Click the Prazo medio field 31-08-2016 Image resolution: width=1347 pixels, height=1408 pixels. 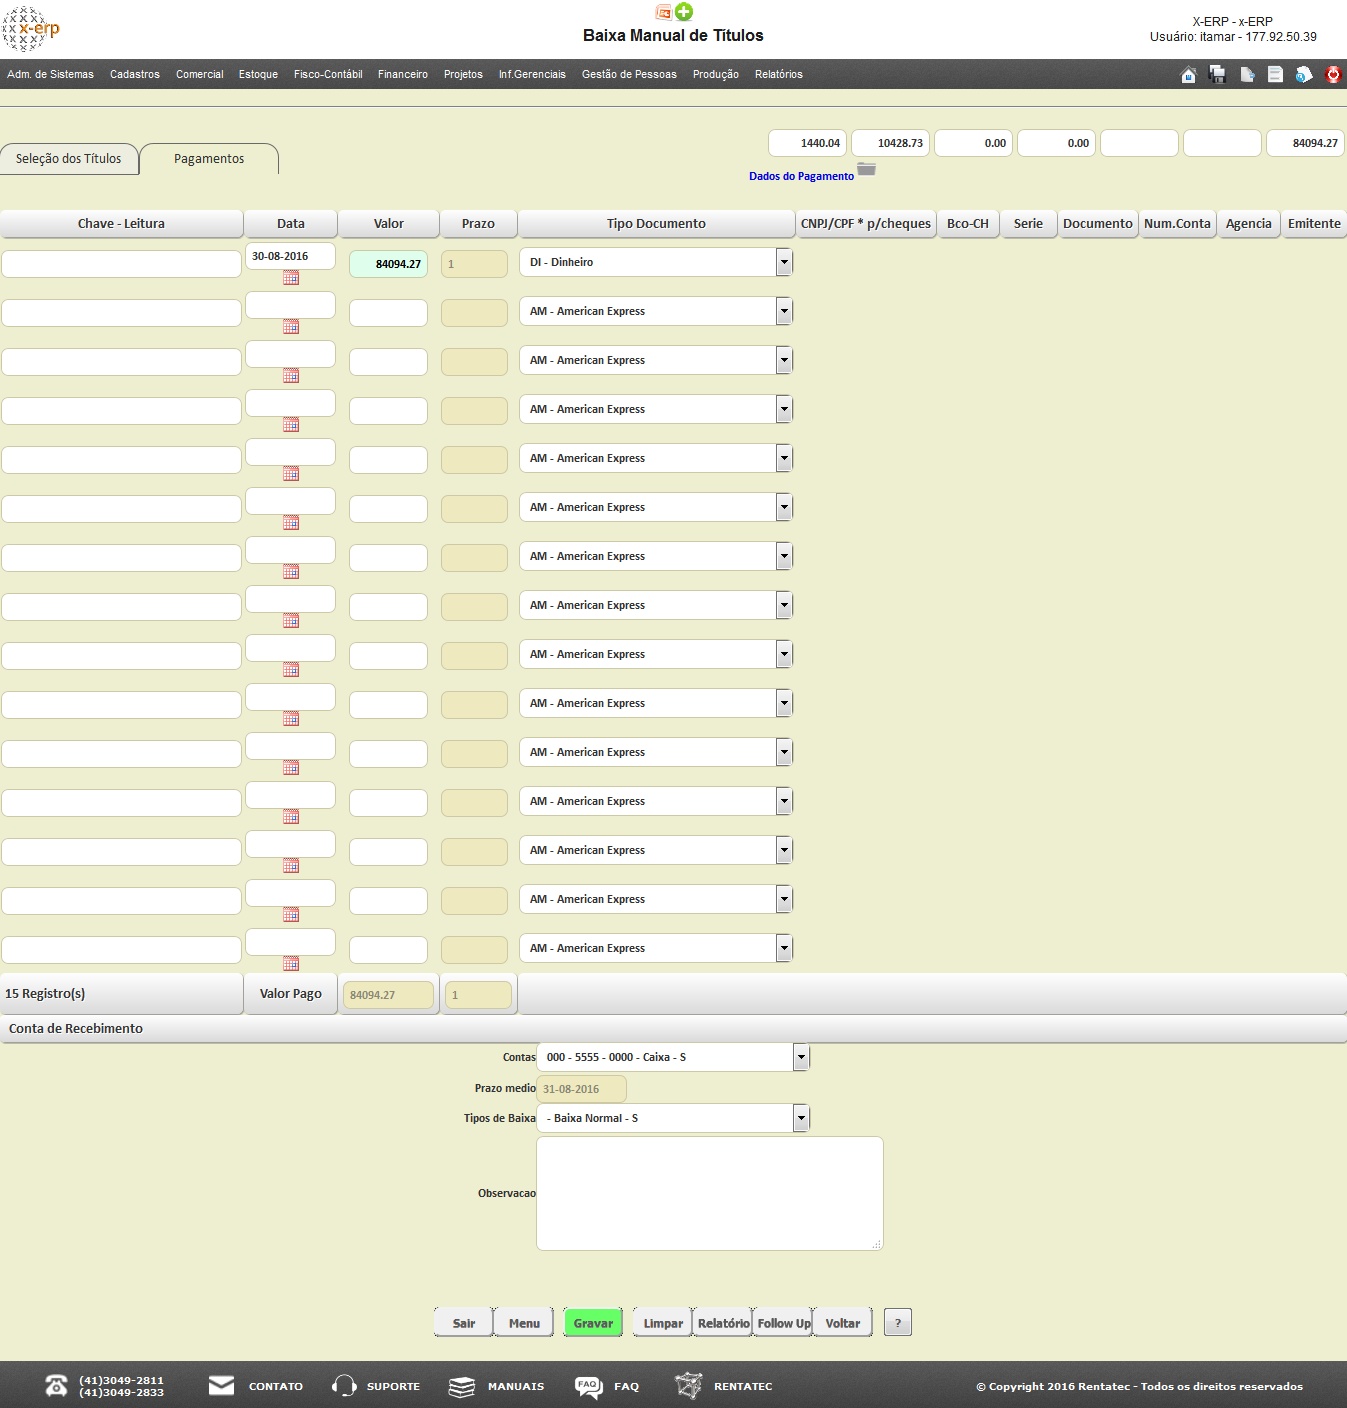coord(582,1089)
